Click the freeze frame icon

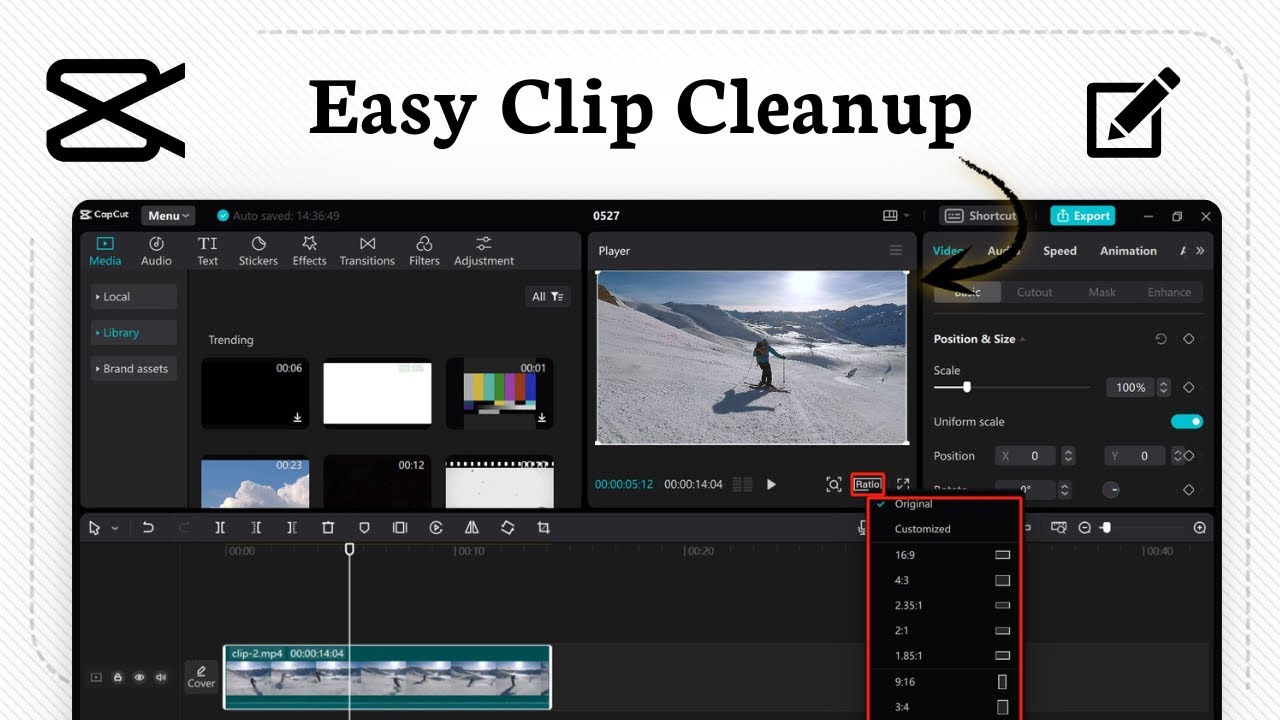click(x=400, y=527)
